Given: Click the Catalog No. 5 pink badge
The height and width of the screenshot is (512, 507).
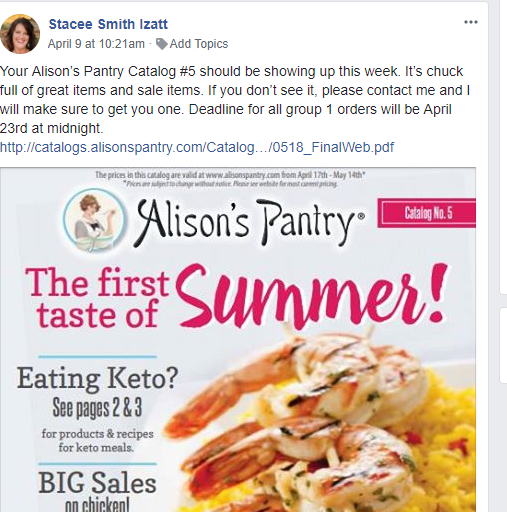Looking at the screenshot, I should (x=426, y=213).
